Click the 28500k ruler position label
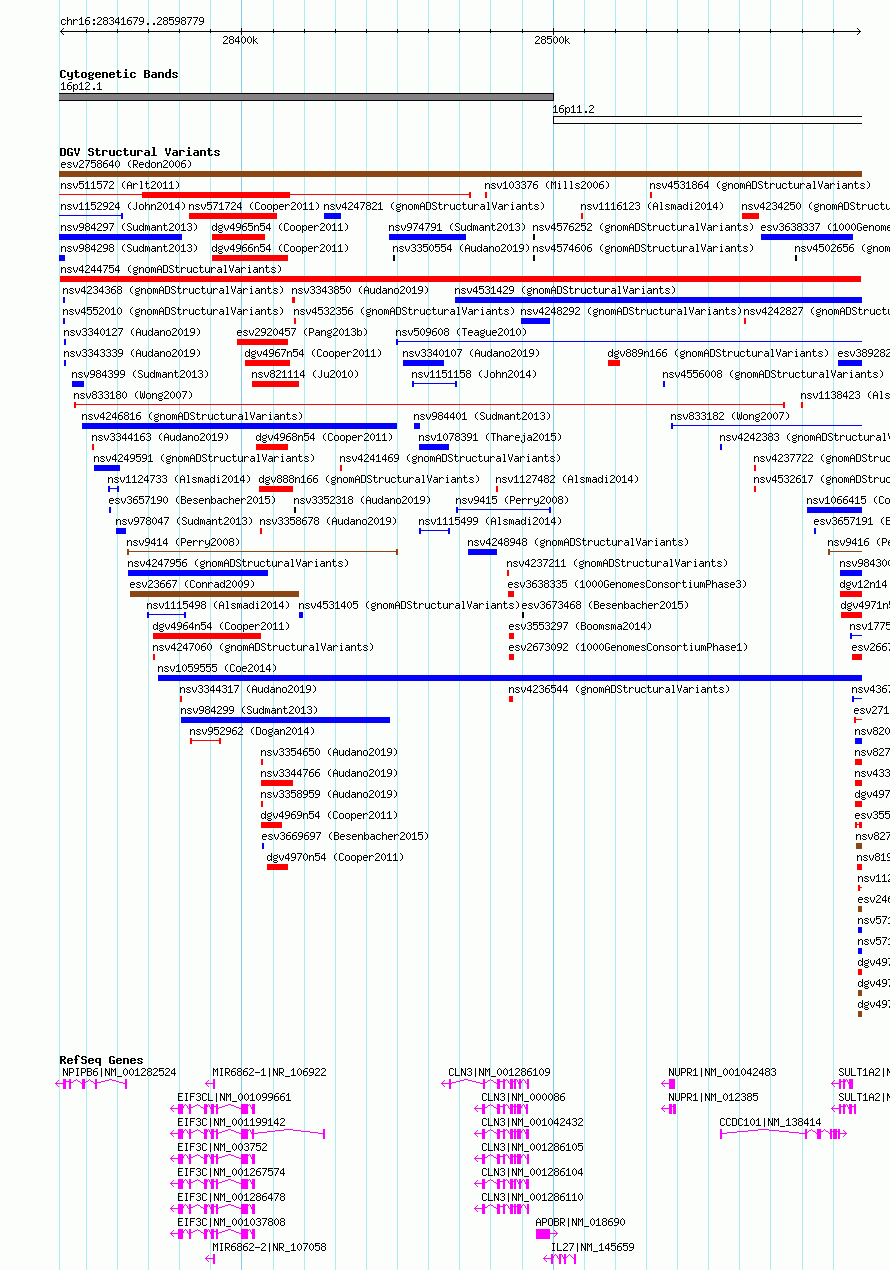The height and width of the screenshot is (1270, 890). 552,41
